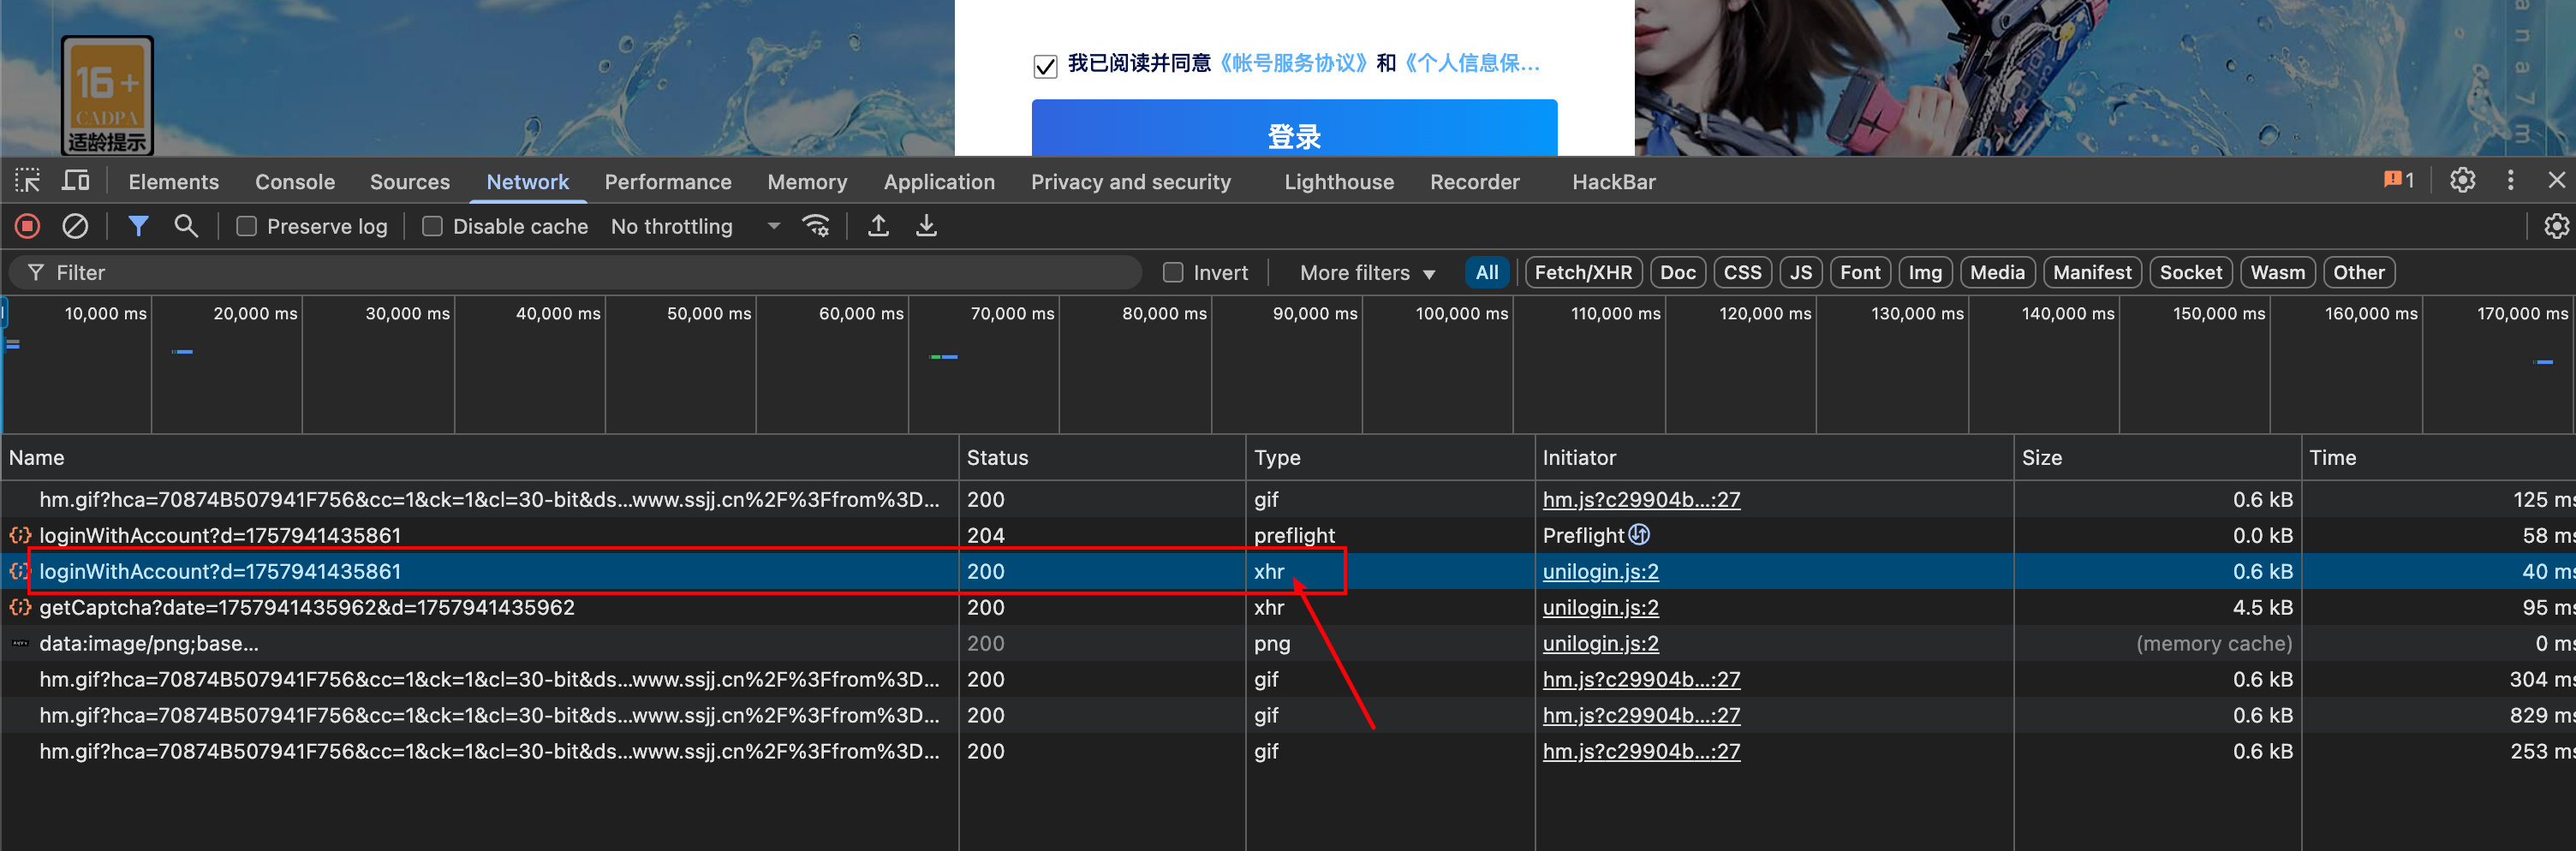The width and height of the screenshot is (2576, 851).
Task: Click the 16+ CADPA age rating badge
Action: click(x=107, y=95)
